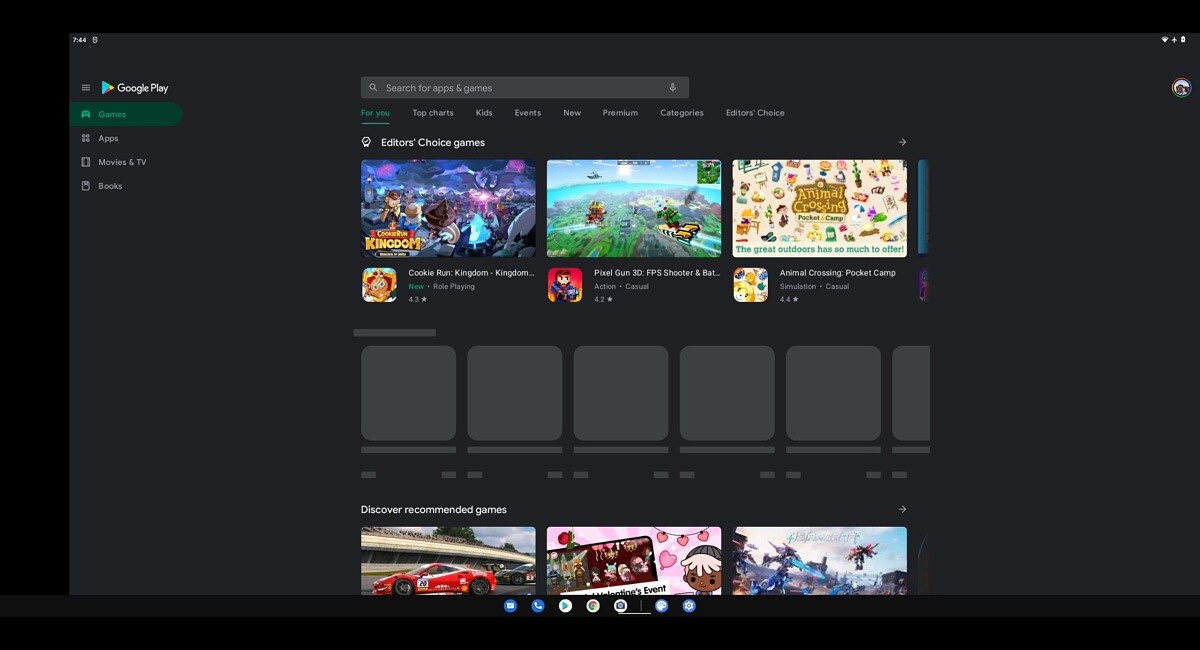
Task: Open the Premium tab
Action: (x=620, y=112)
